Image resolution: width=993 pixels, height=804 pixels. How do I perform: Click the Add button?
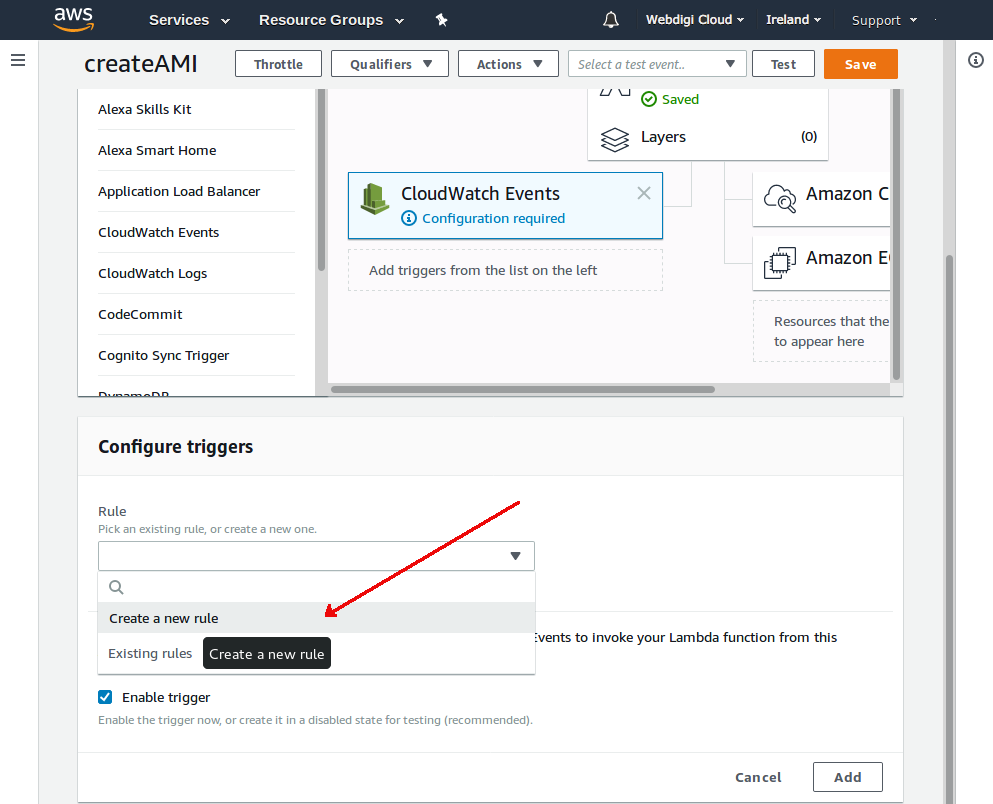847,777
